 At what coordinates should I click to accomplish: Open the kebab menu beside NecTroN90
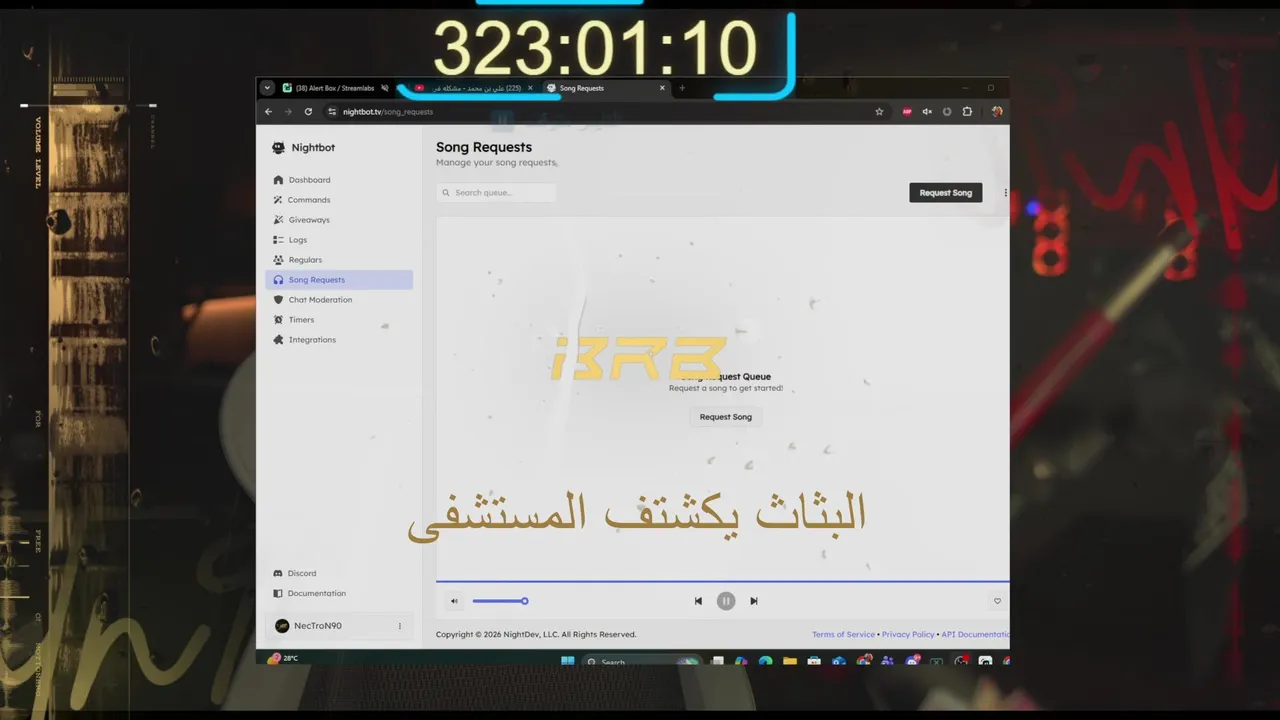pyautogui.click(x=400, y=626)
